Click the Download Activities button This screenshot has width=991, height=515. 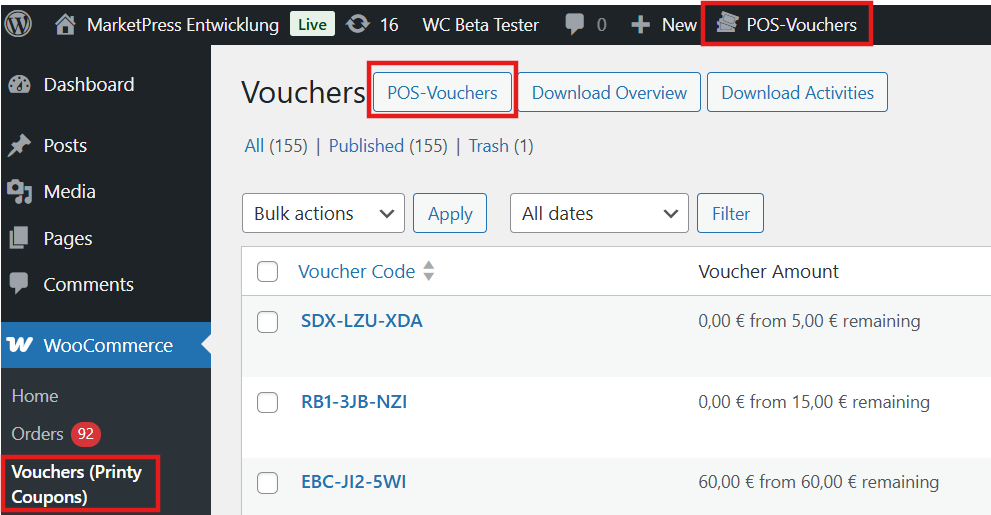click(798, 92)
